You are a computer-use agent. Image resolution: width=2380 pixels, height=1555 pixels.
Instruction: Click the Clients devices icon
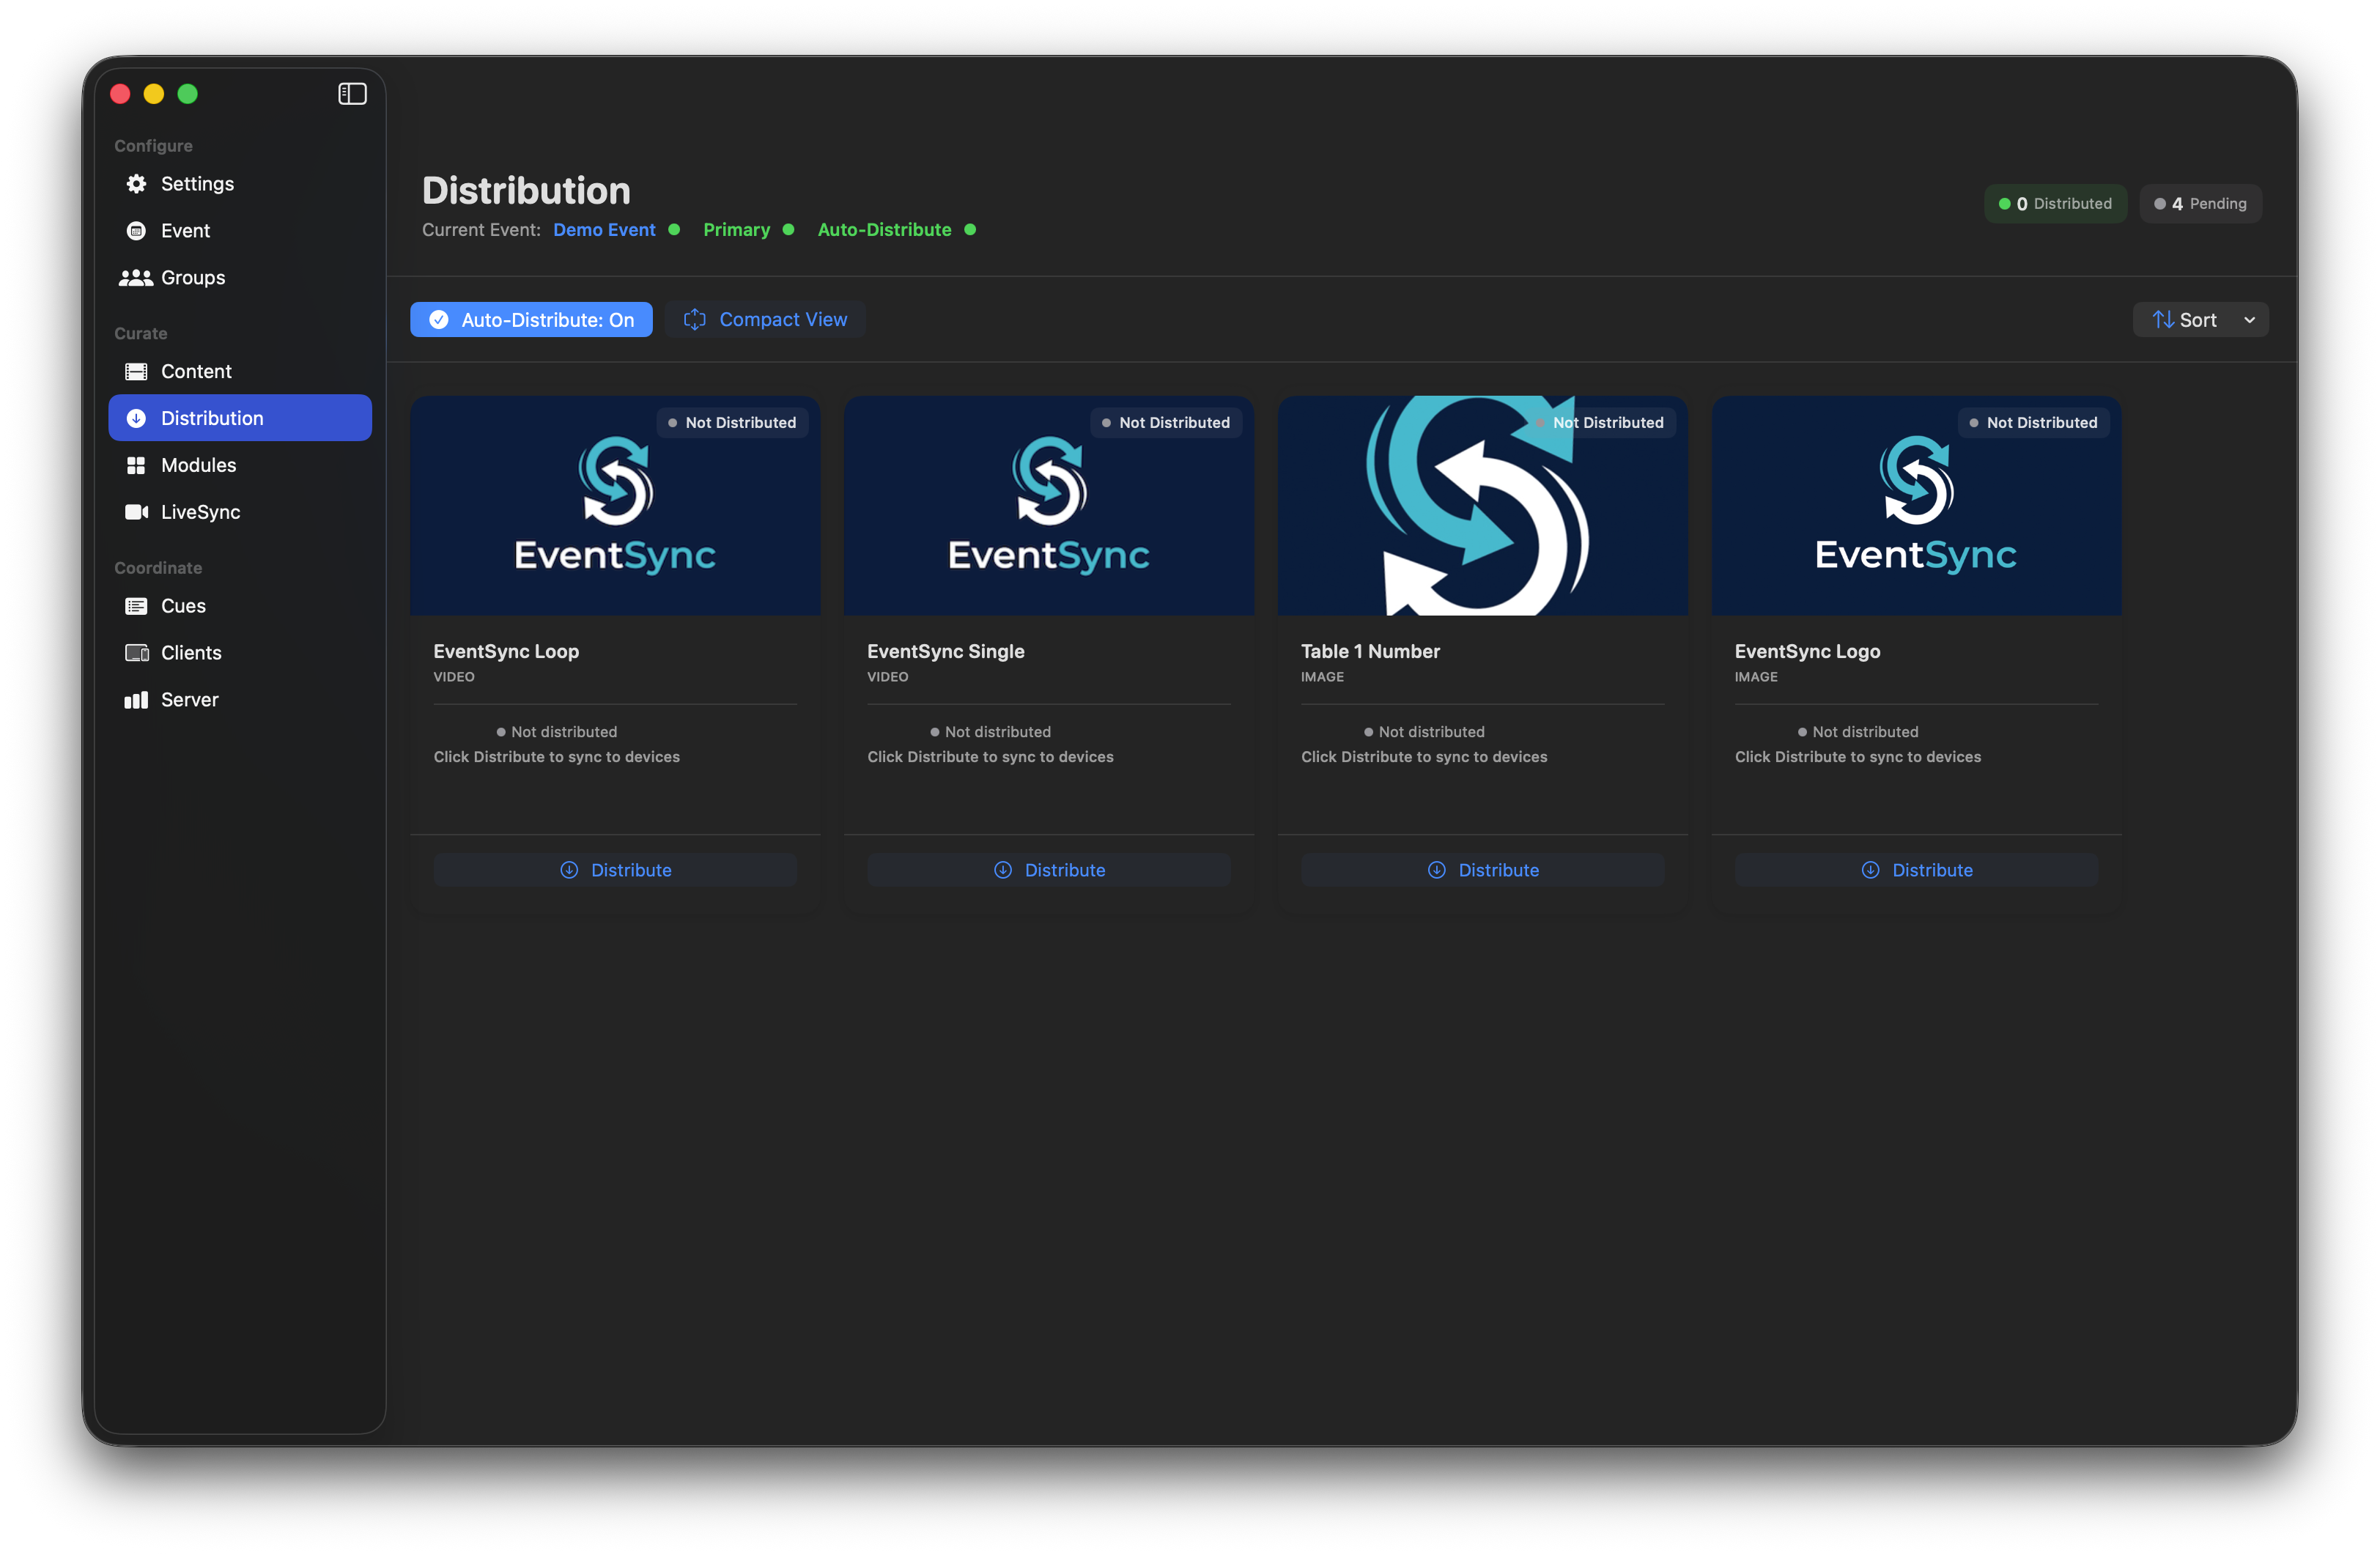tap(136, 653)
